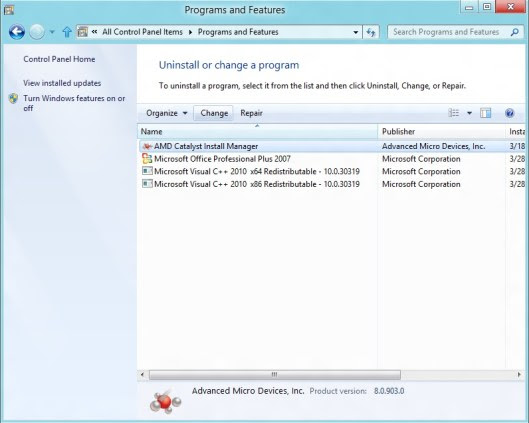
Task: Open Control Panel Home link
Action: point(59,59)
